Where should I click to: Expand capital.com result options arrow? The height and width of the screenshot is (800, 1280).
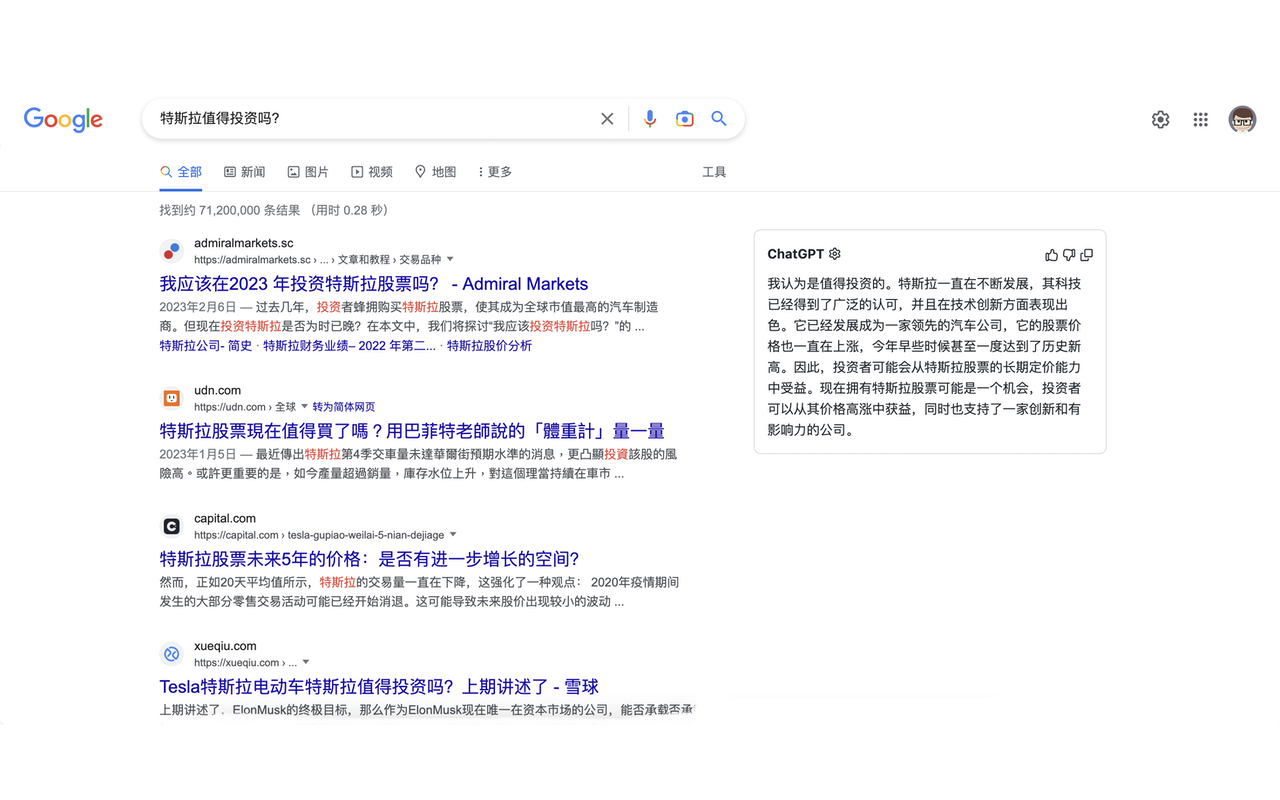click(453, 535)
